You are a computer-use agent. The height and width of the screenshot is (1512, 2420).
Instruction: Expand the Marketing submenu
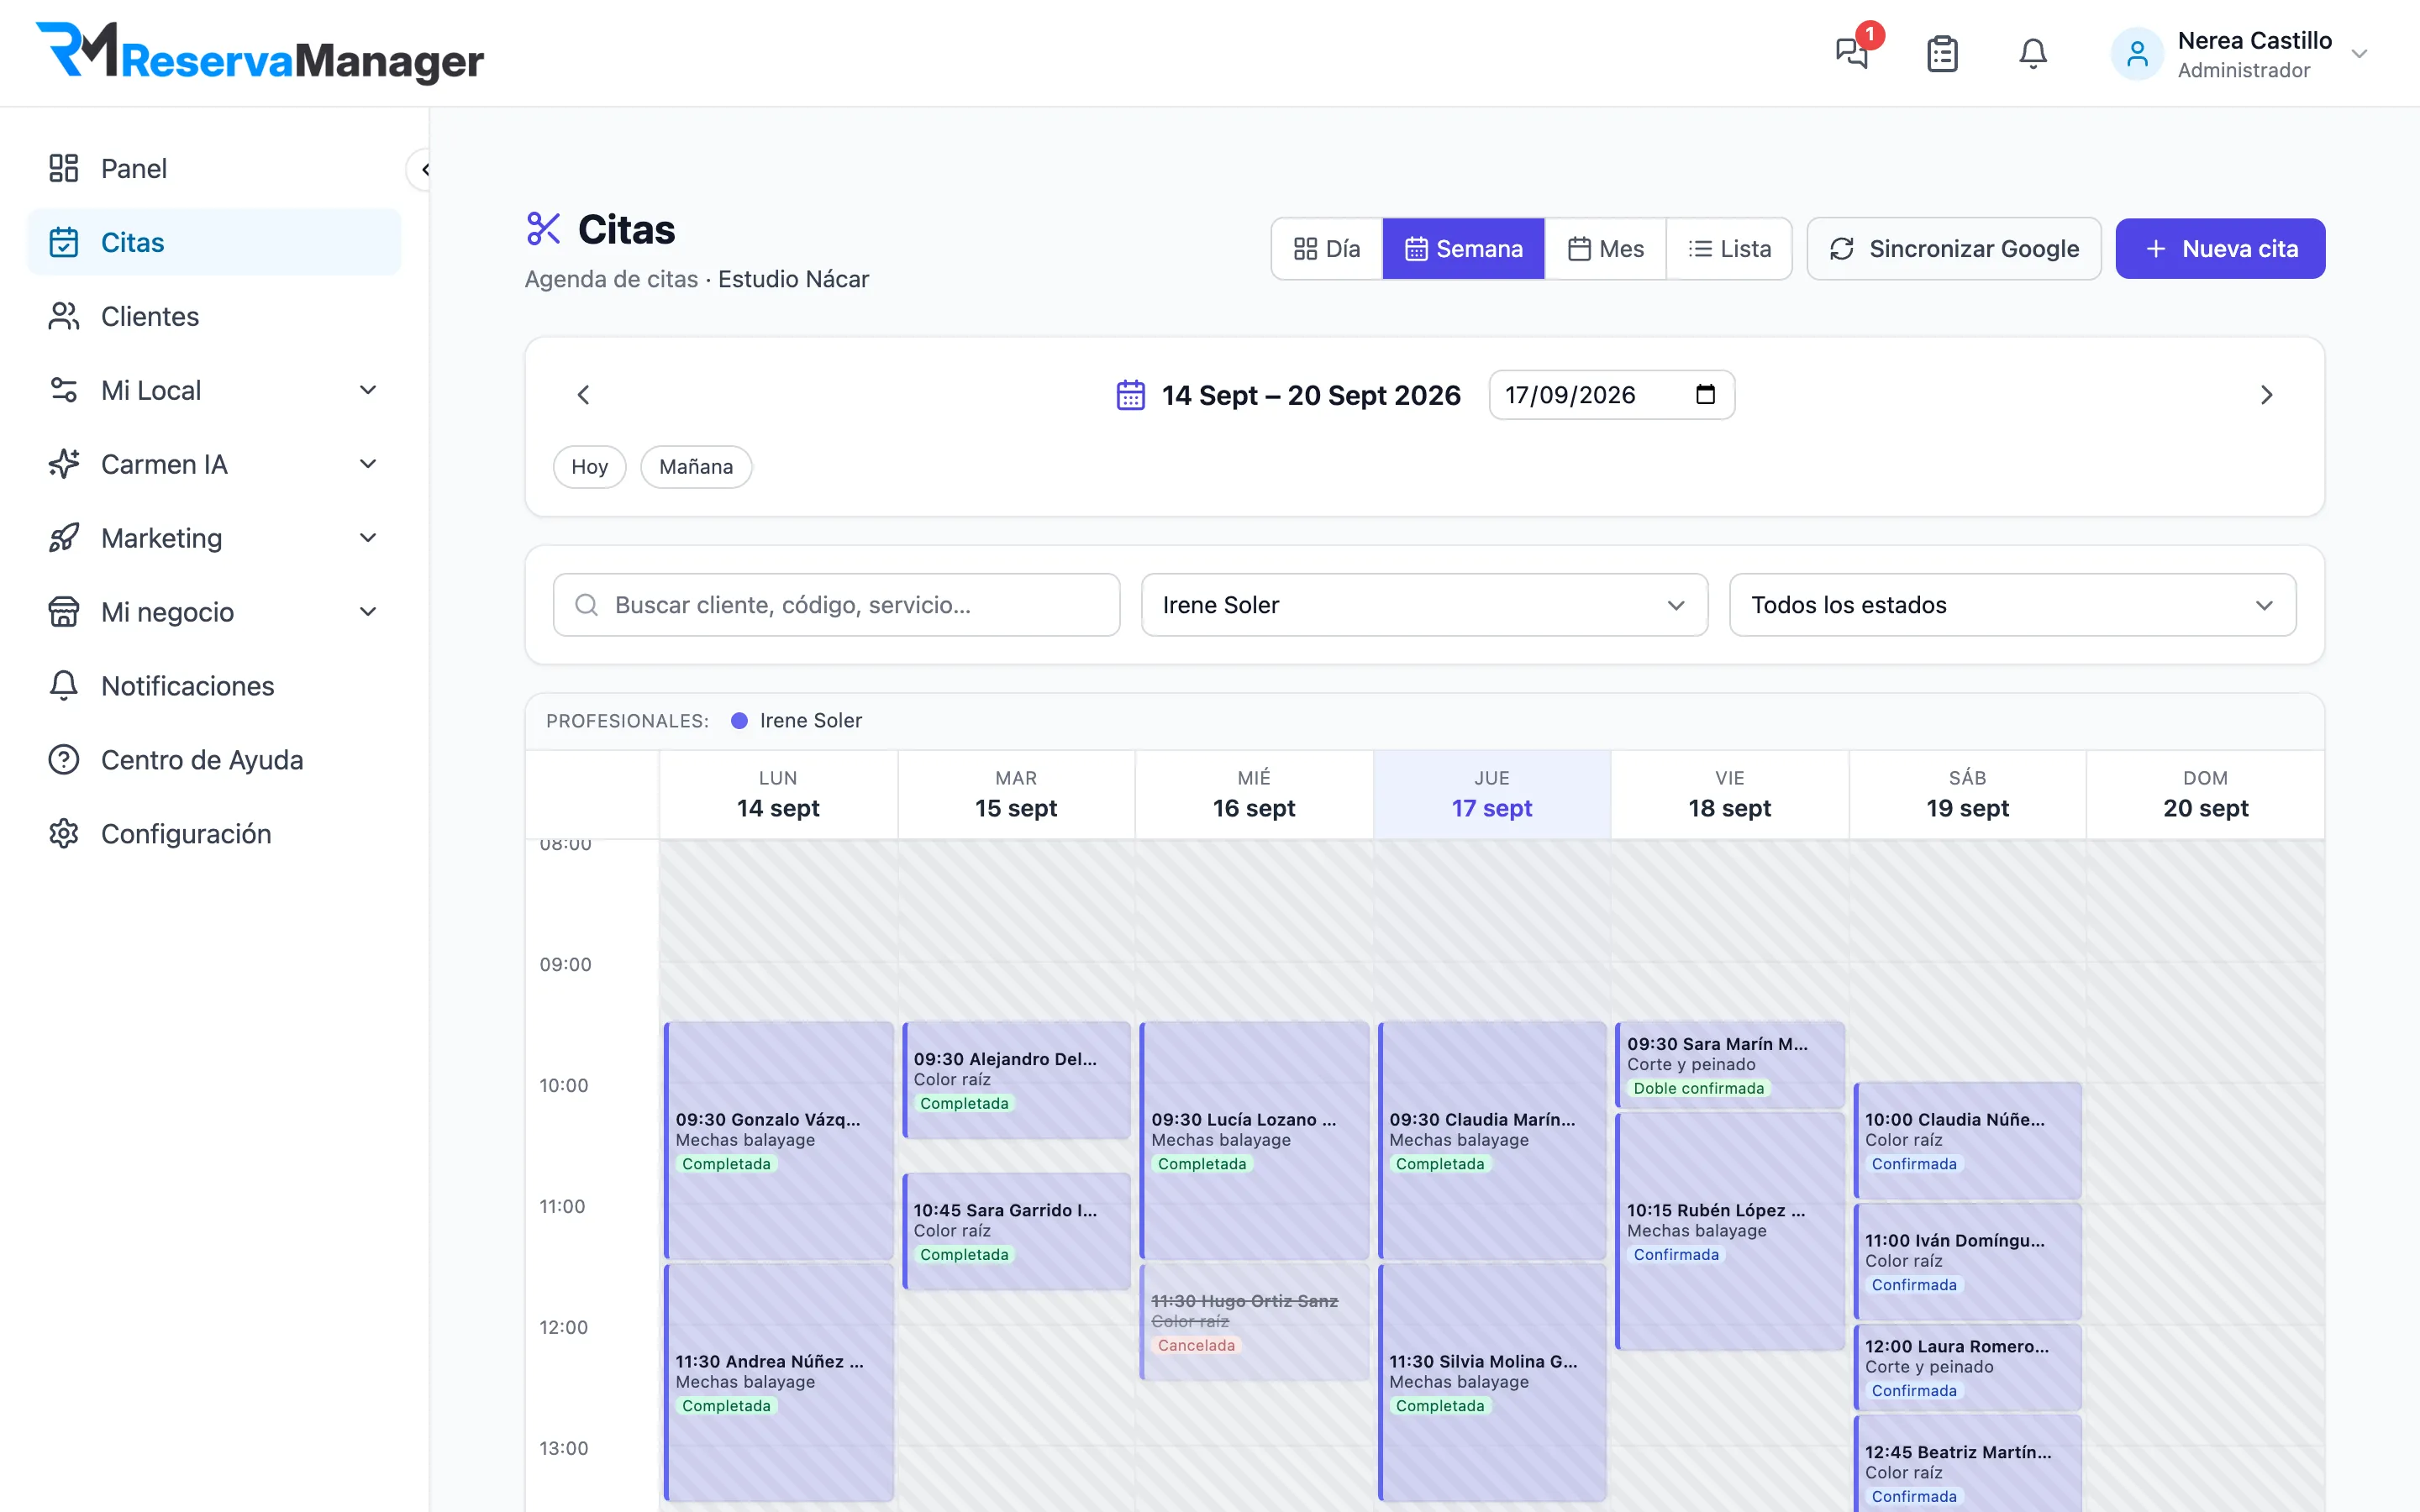click(x=368, y=538)
